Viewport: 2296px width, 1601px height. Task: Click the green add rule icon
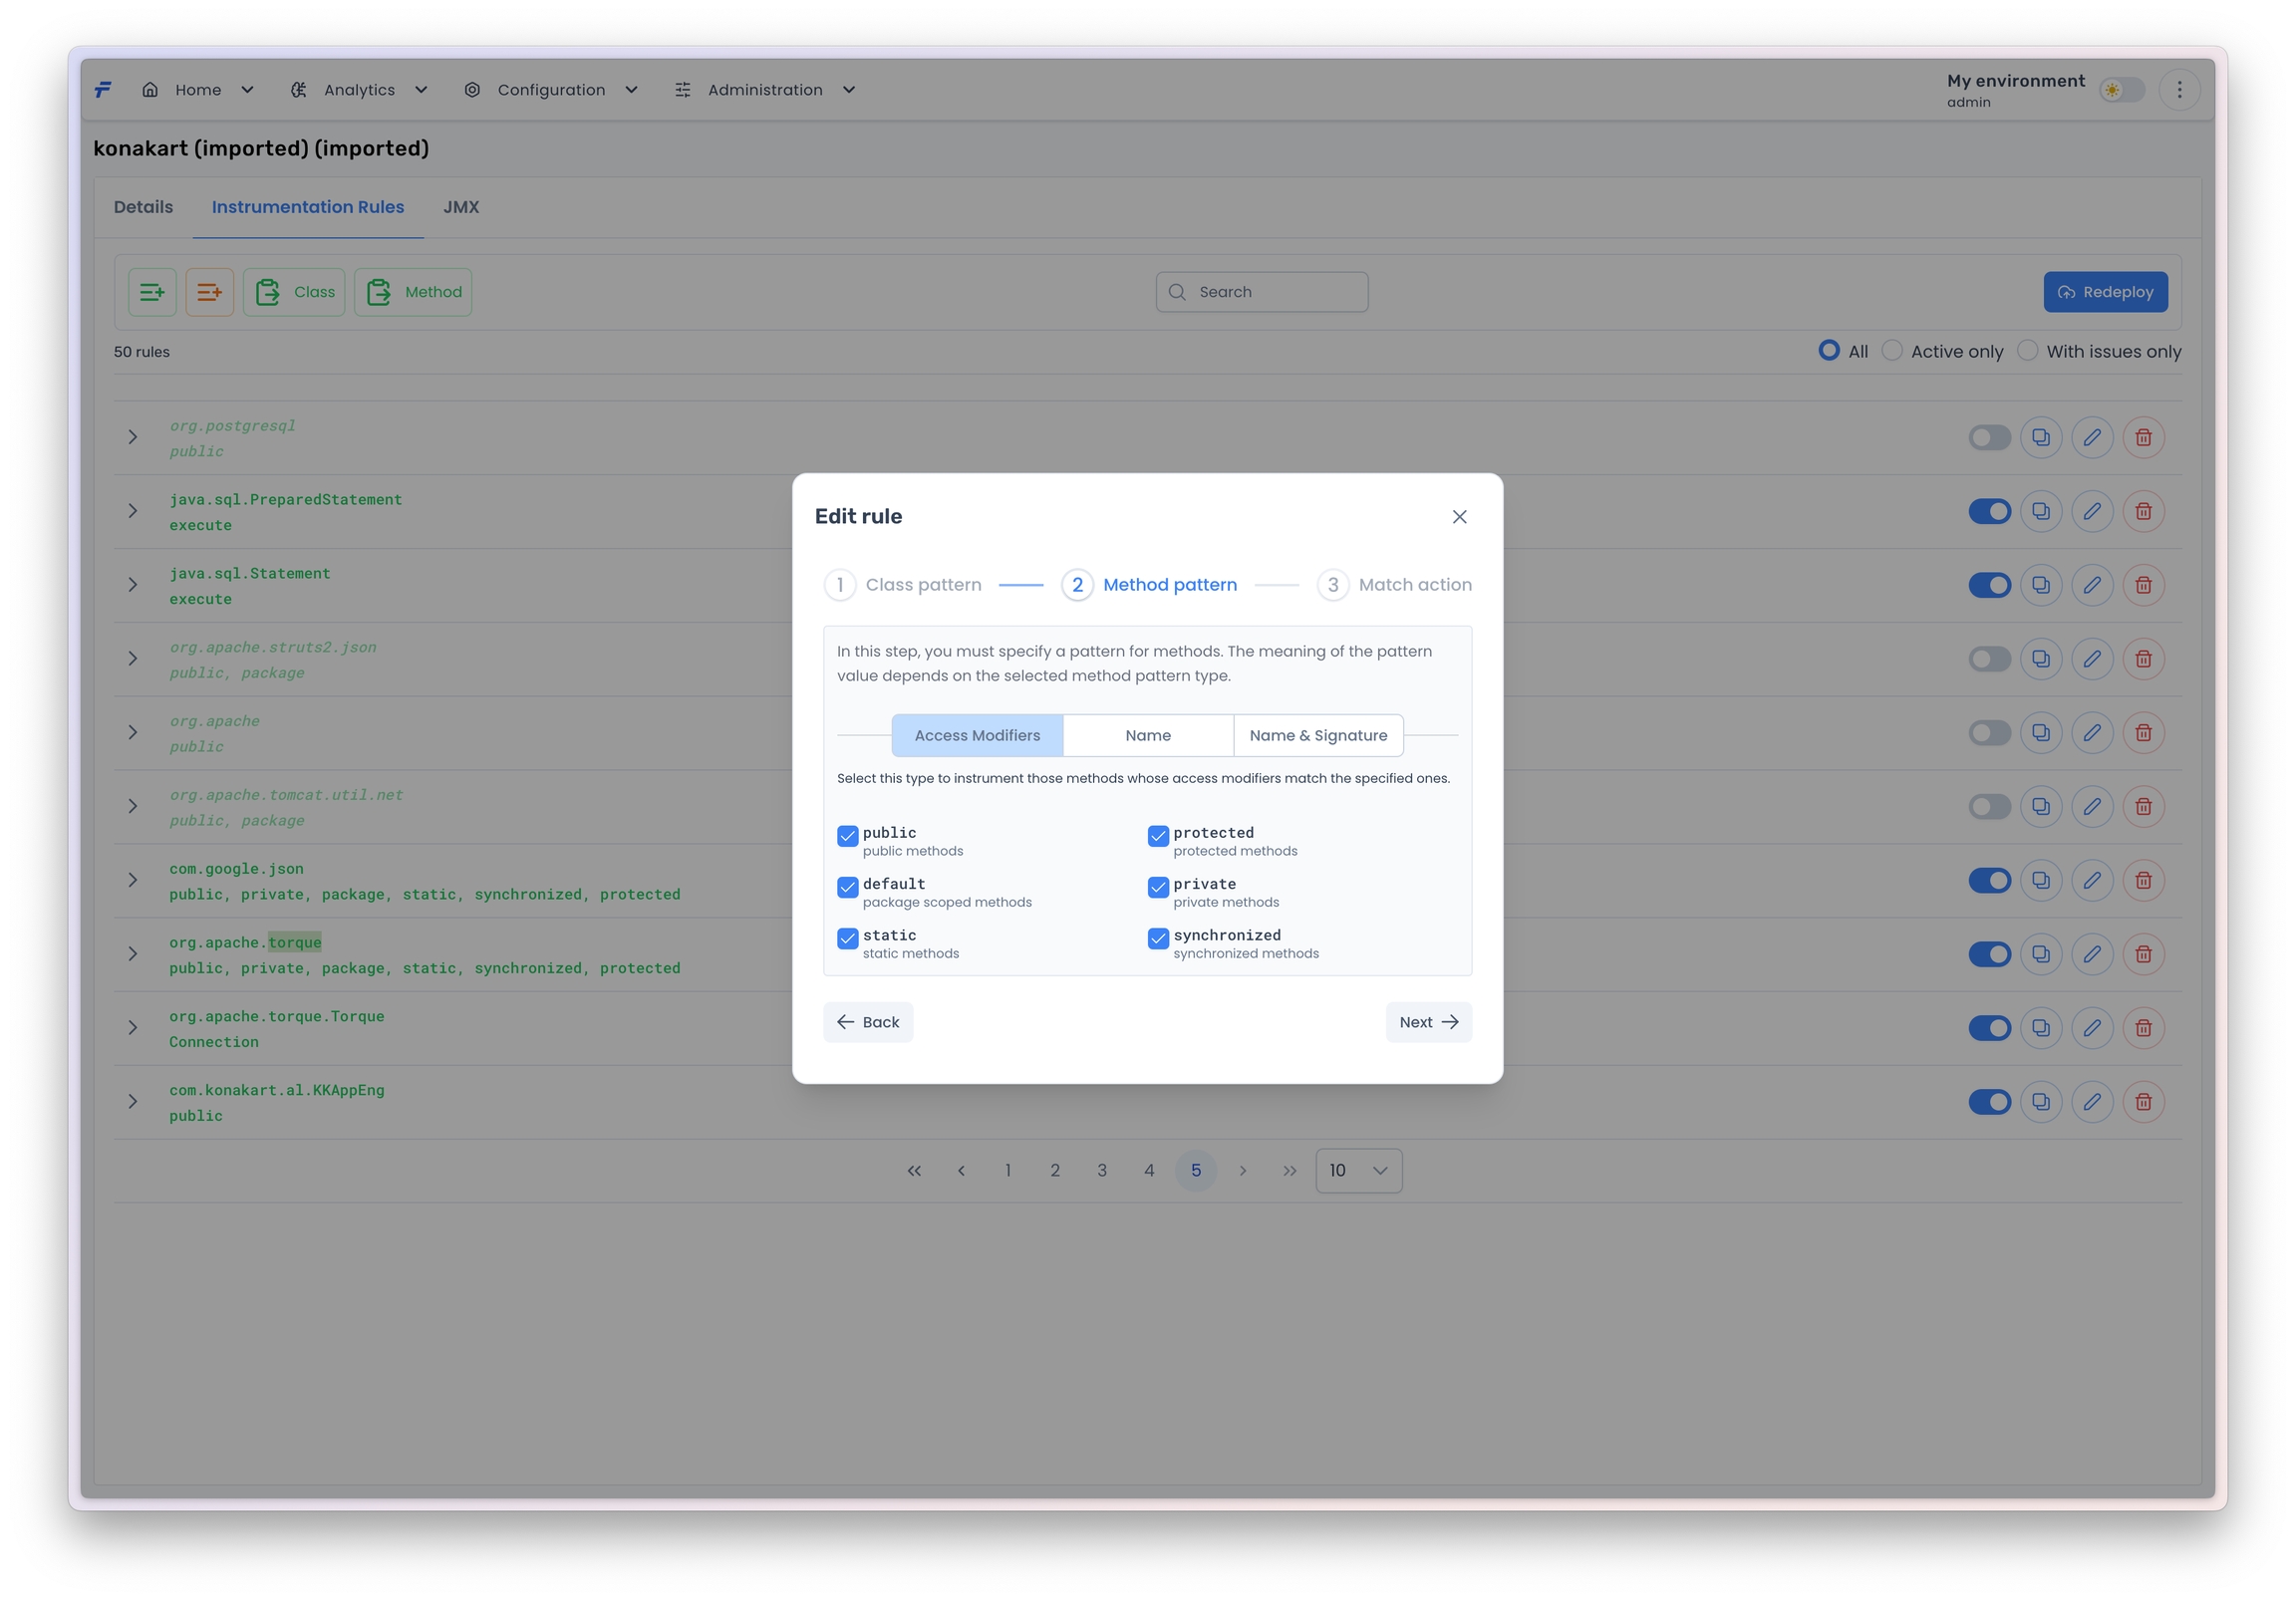click(x=152, y=292)
